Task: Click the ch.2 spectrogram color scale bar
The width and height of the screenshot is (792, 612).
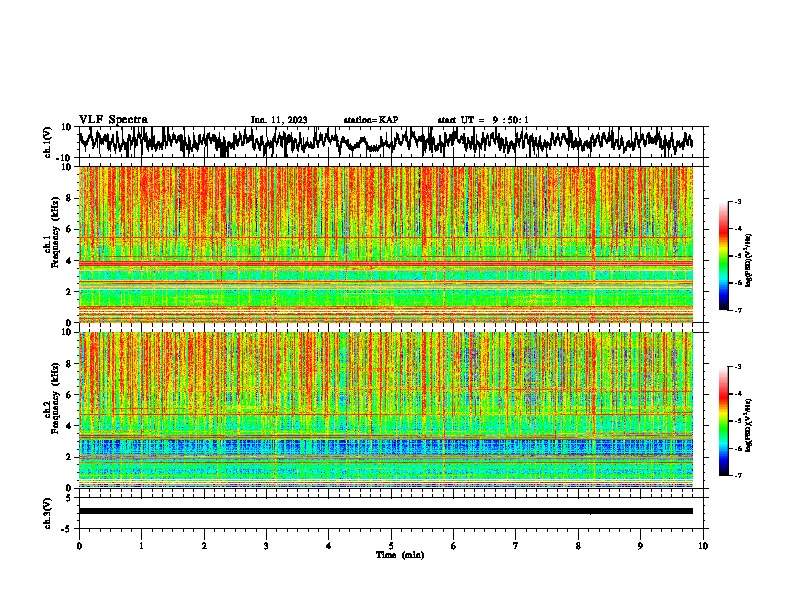Action: pyautogui.click(x=723, y=421)
